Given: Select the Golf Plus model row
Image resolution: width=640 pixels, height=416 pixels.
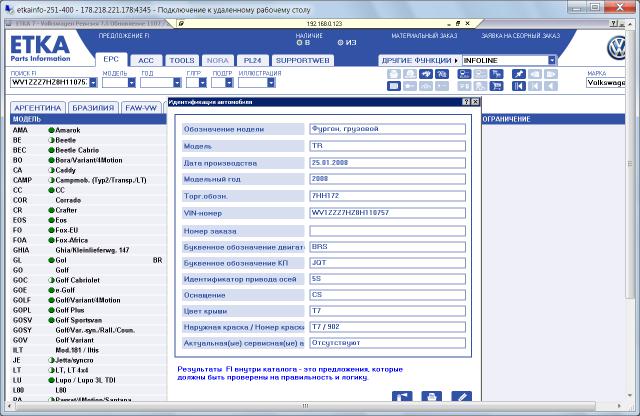Looking at the screenshot, I should coord(88,310).
